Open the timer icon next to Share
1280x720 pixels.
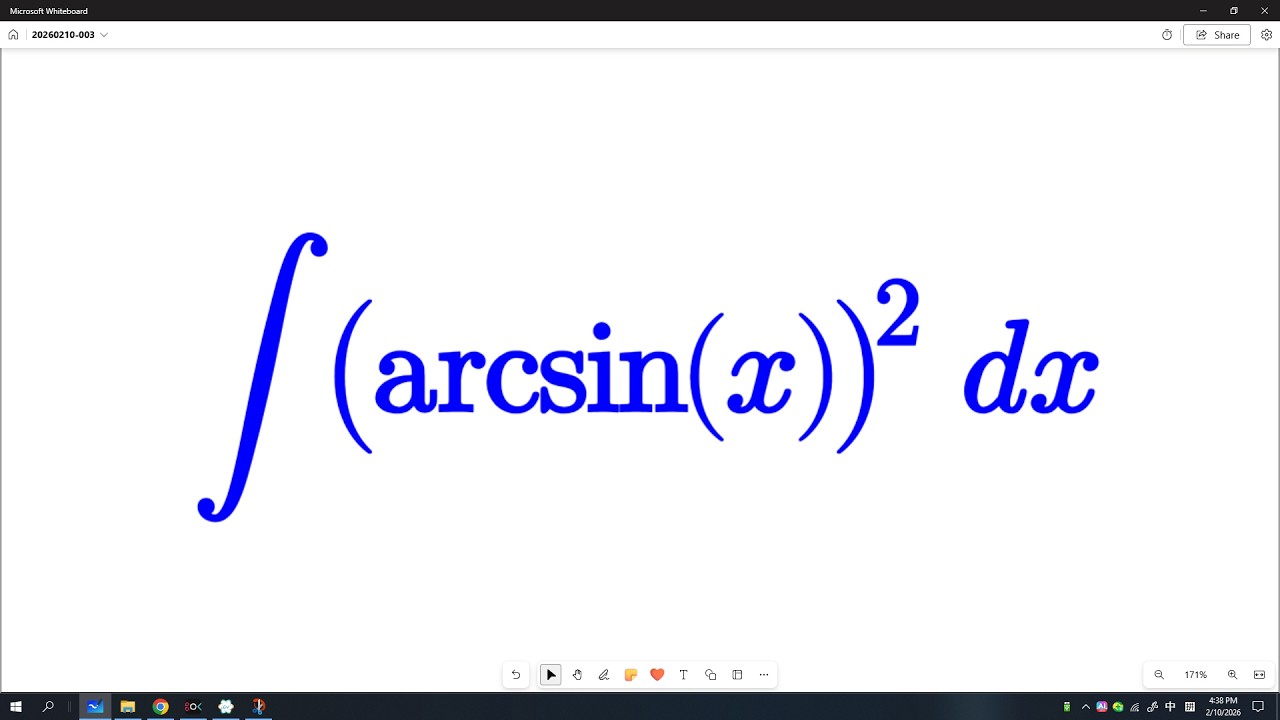tap(1167, 35)
